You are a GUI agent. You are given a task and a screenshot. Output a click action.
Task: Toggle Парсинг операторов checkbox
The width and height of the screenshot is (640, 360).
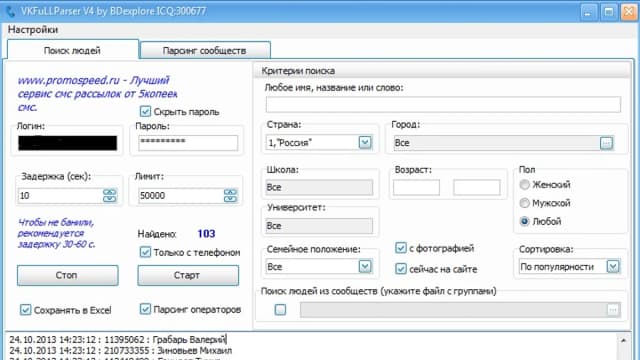(145, 309)
